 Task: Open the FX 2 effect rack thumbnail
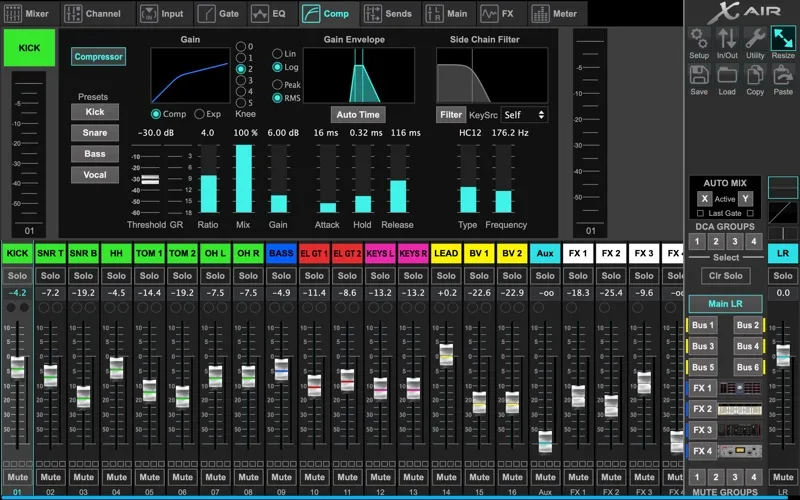pyautogui.click(x=740, y=409)
